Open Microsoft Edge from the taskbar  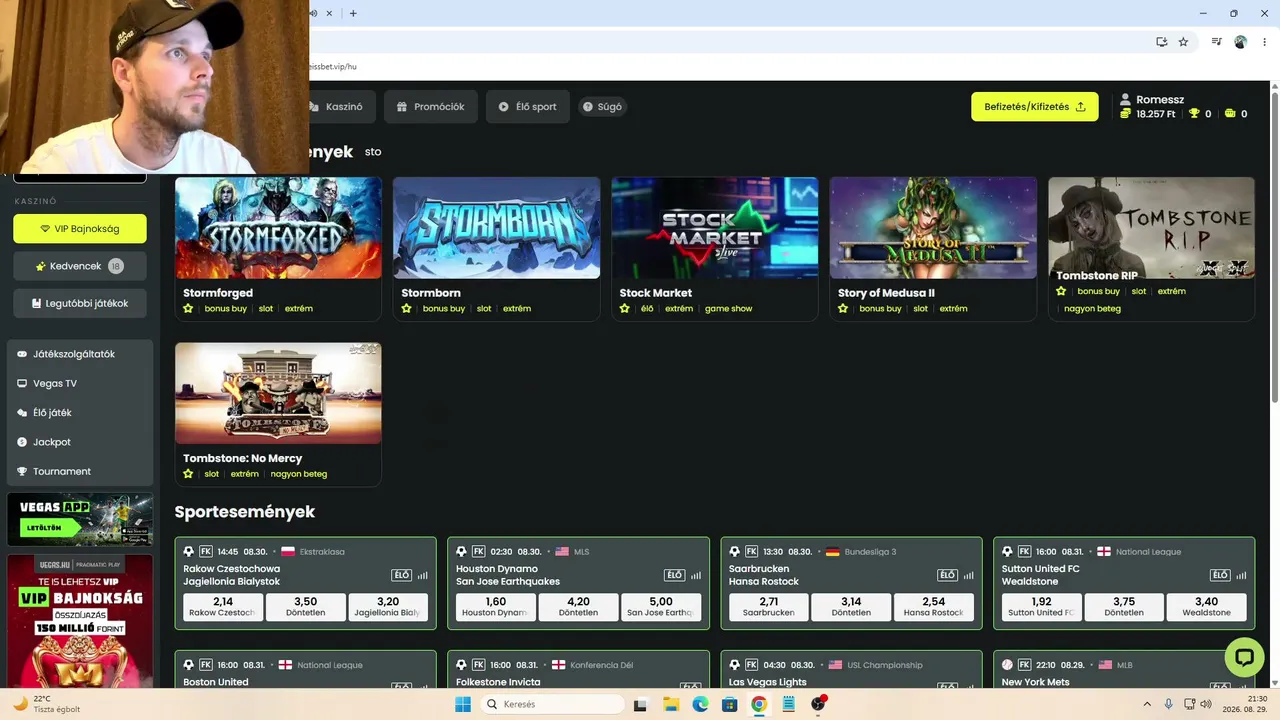tap(701, 704)
